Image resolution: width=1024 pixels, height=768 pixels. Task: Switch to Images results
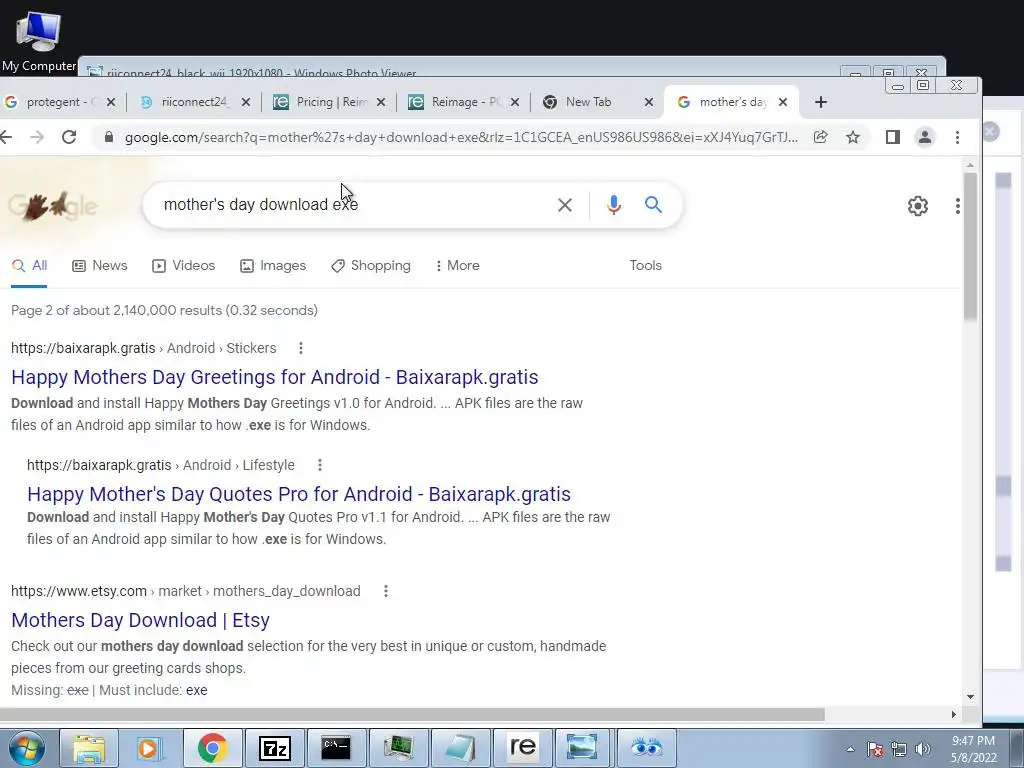[x=273, y=266]
